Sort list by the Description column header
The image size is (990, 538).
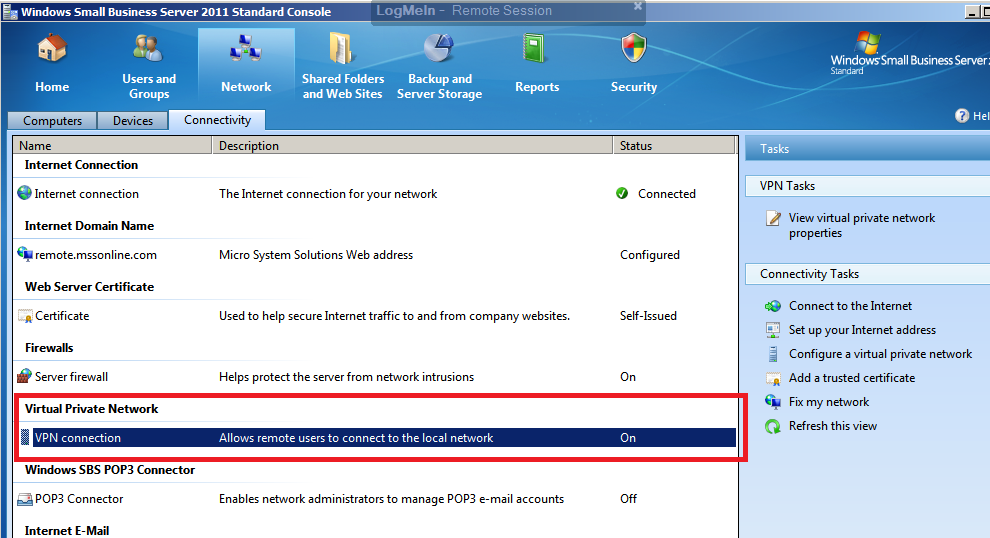coord(412,145)
